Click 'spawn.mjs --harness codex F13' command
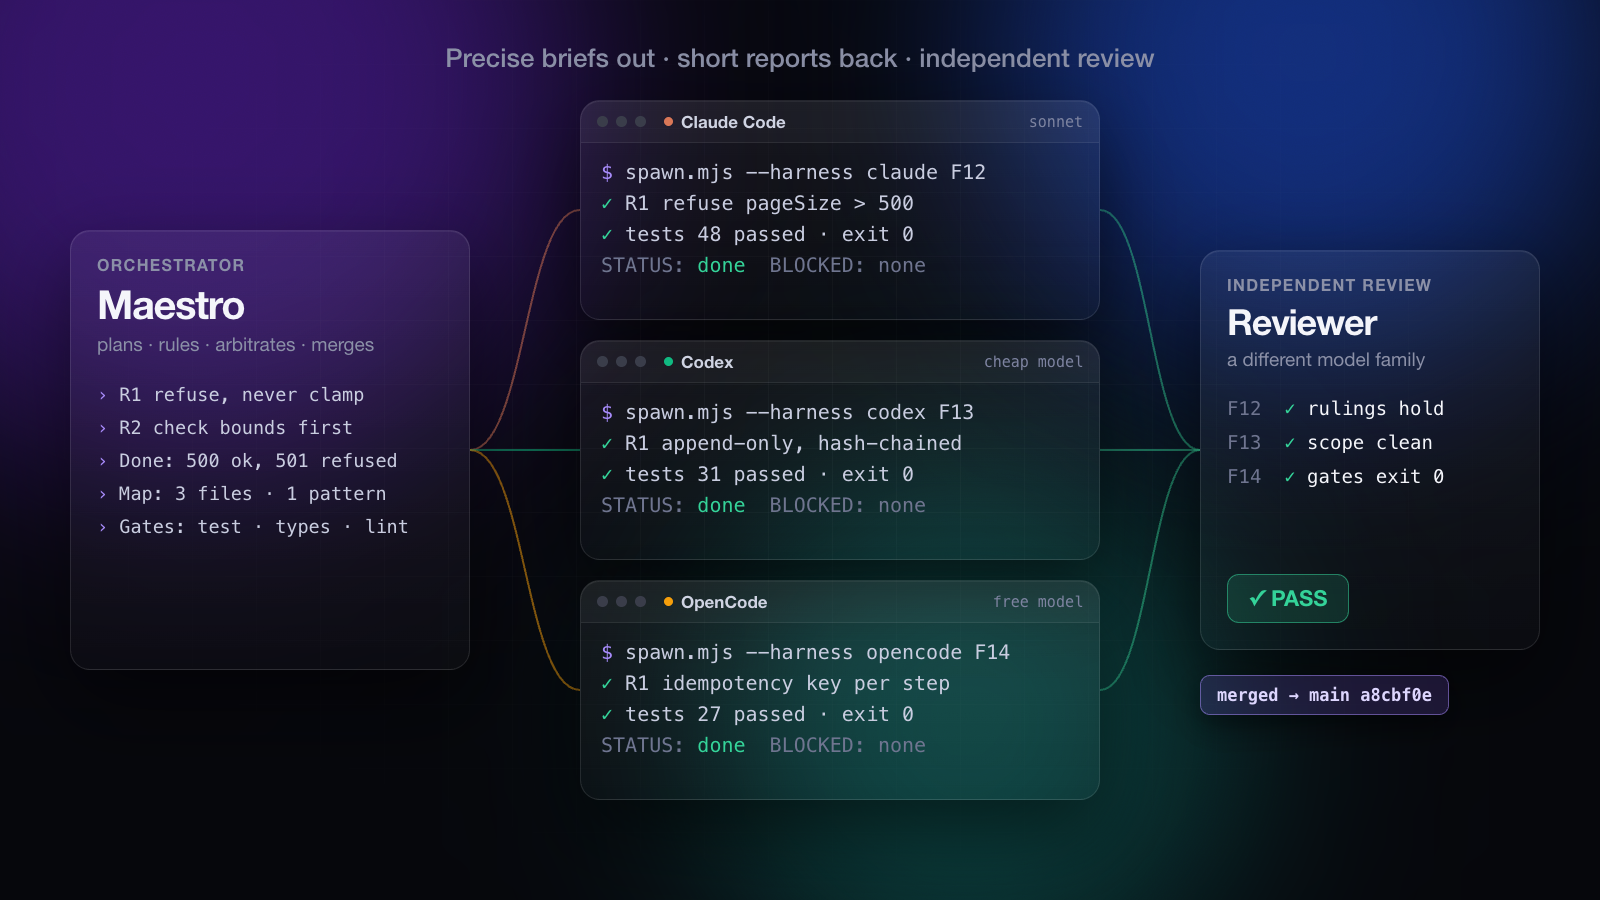1600x900 pixels. [799, 412]
